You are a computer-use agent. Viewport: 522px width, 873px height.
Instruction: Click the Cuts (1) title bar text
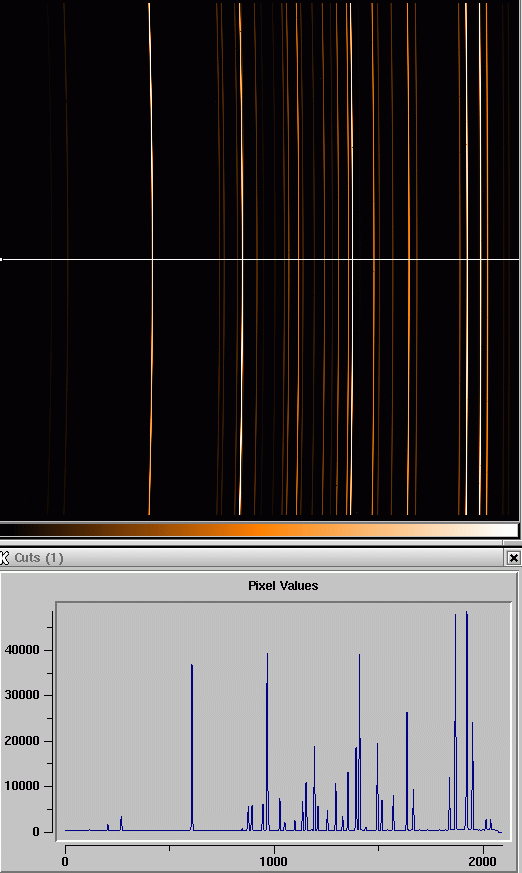click(38, 557)
